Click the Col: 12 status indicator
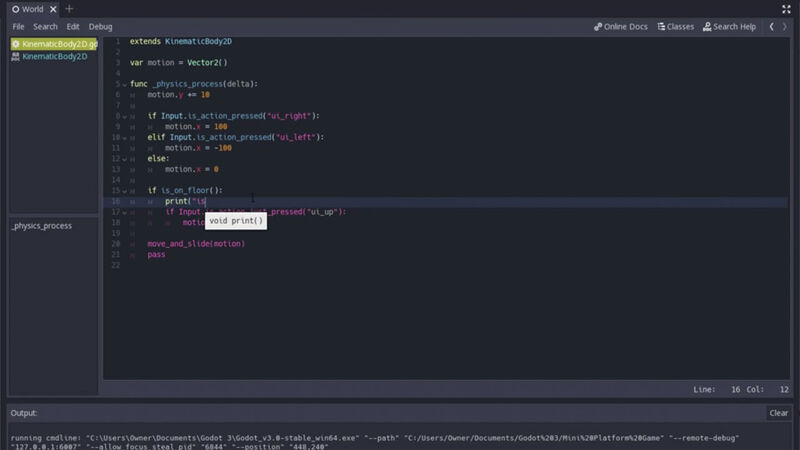 [768, 389]
